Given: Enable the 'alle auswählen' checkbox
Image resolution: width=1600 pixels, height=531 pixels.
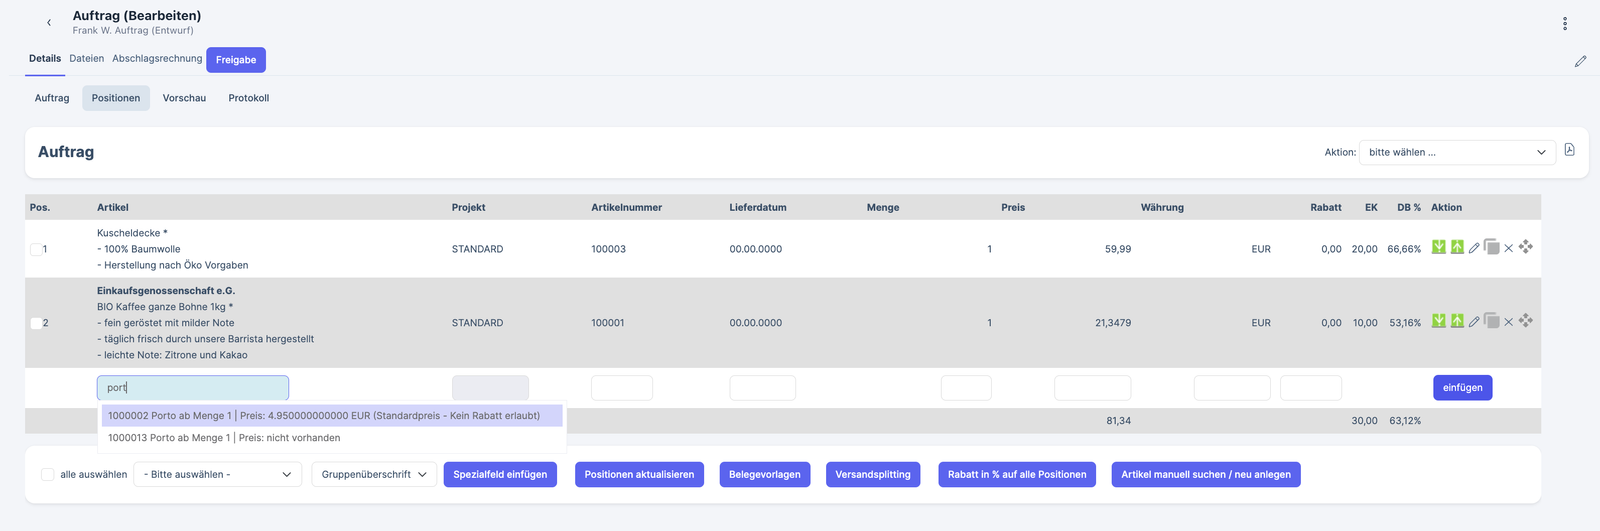Looking at the screenshot, I should click(x=47, y=474).
